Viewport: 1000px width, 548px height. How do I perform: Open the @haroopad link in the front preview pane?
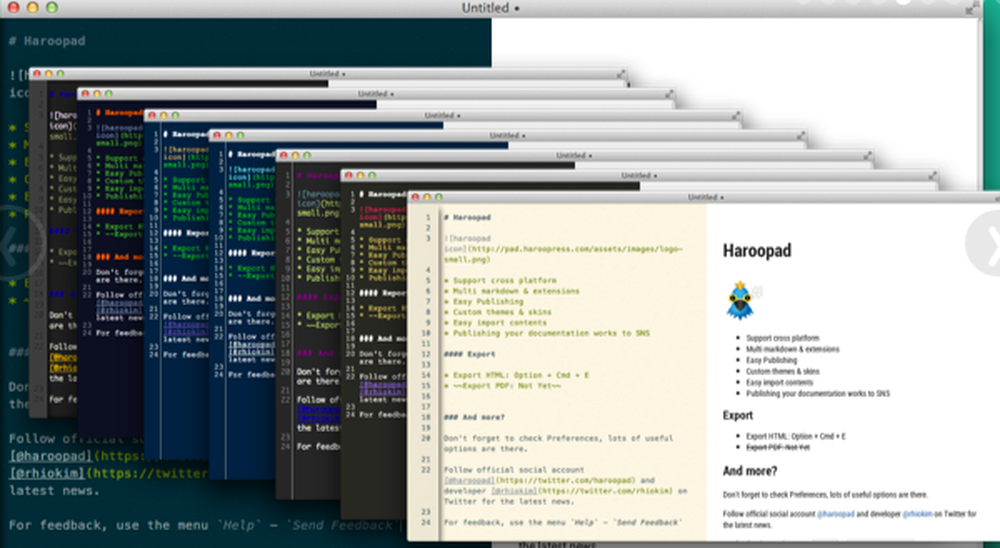point(835,514)
